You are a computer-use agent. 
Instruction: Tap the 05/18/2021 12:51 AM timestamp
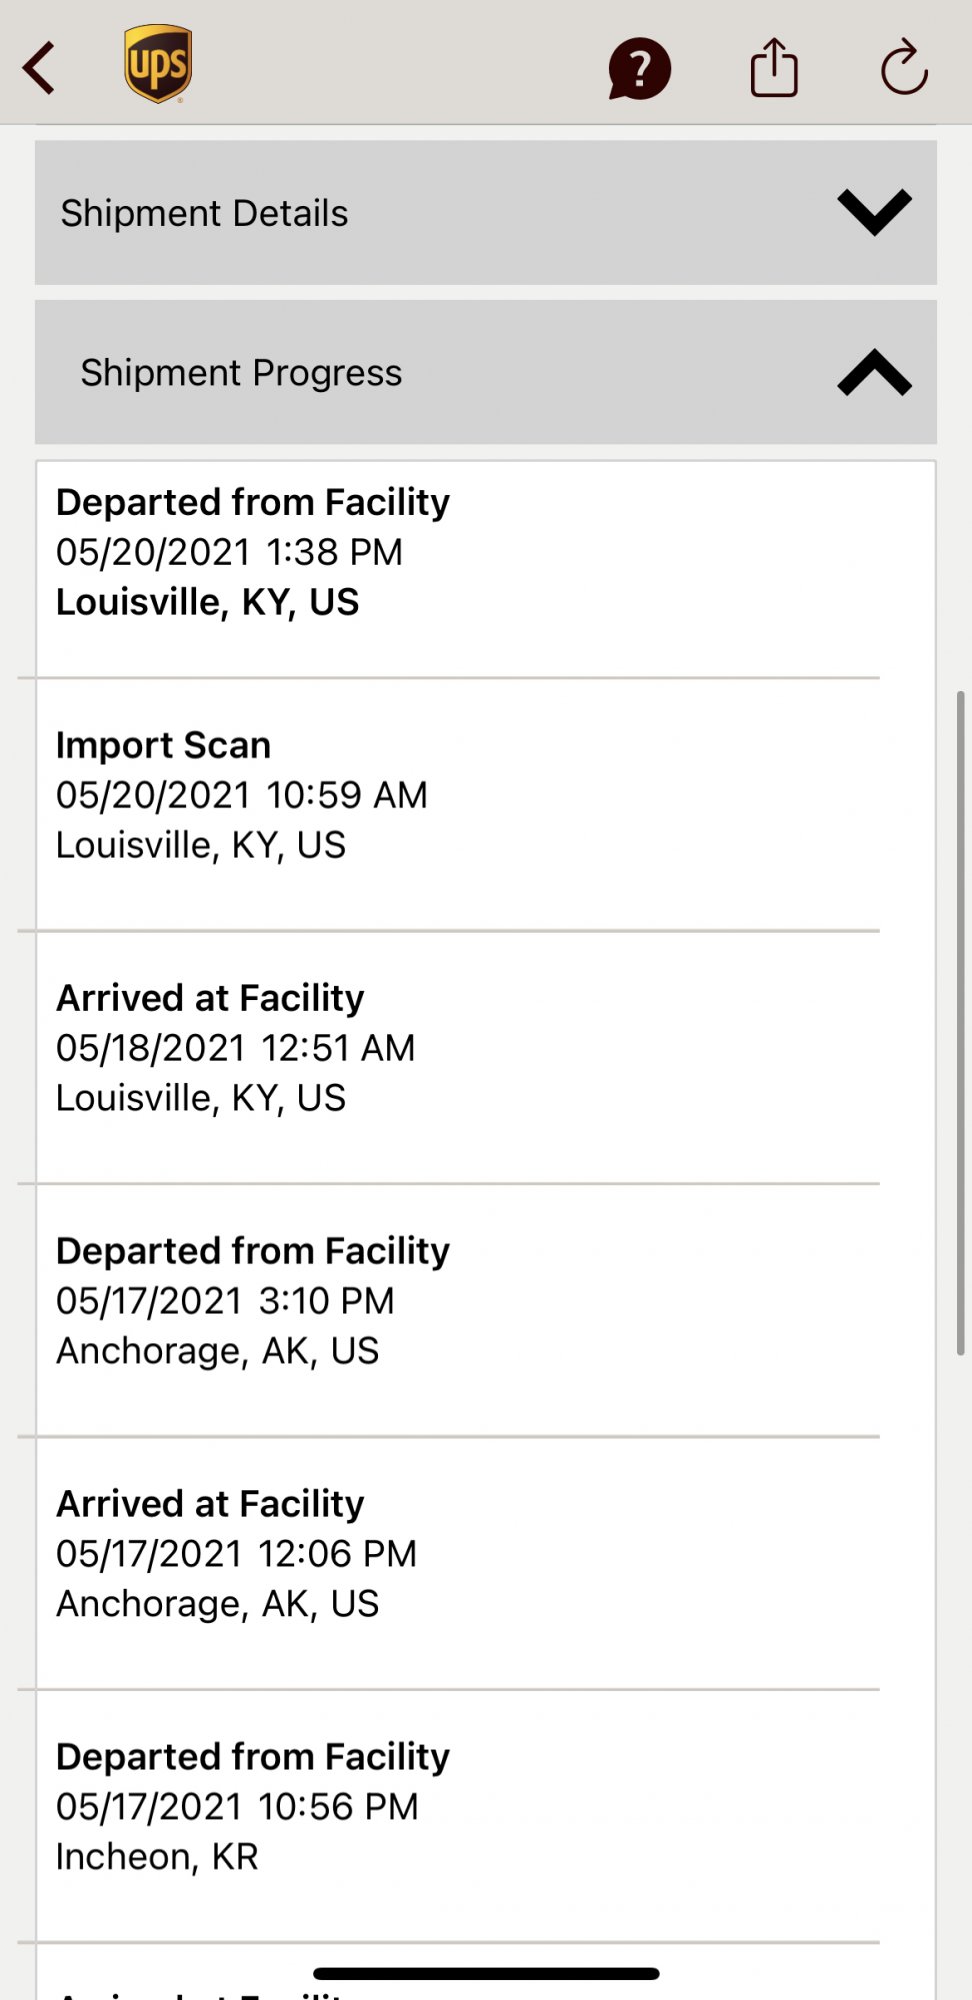(x=235, y=1048)
